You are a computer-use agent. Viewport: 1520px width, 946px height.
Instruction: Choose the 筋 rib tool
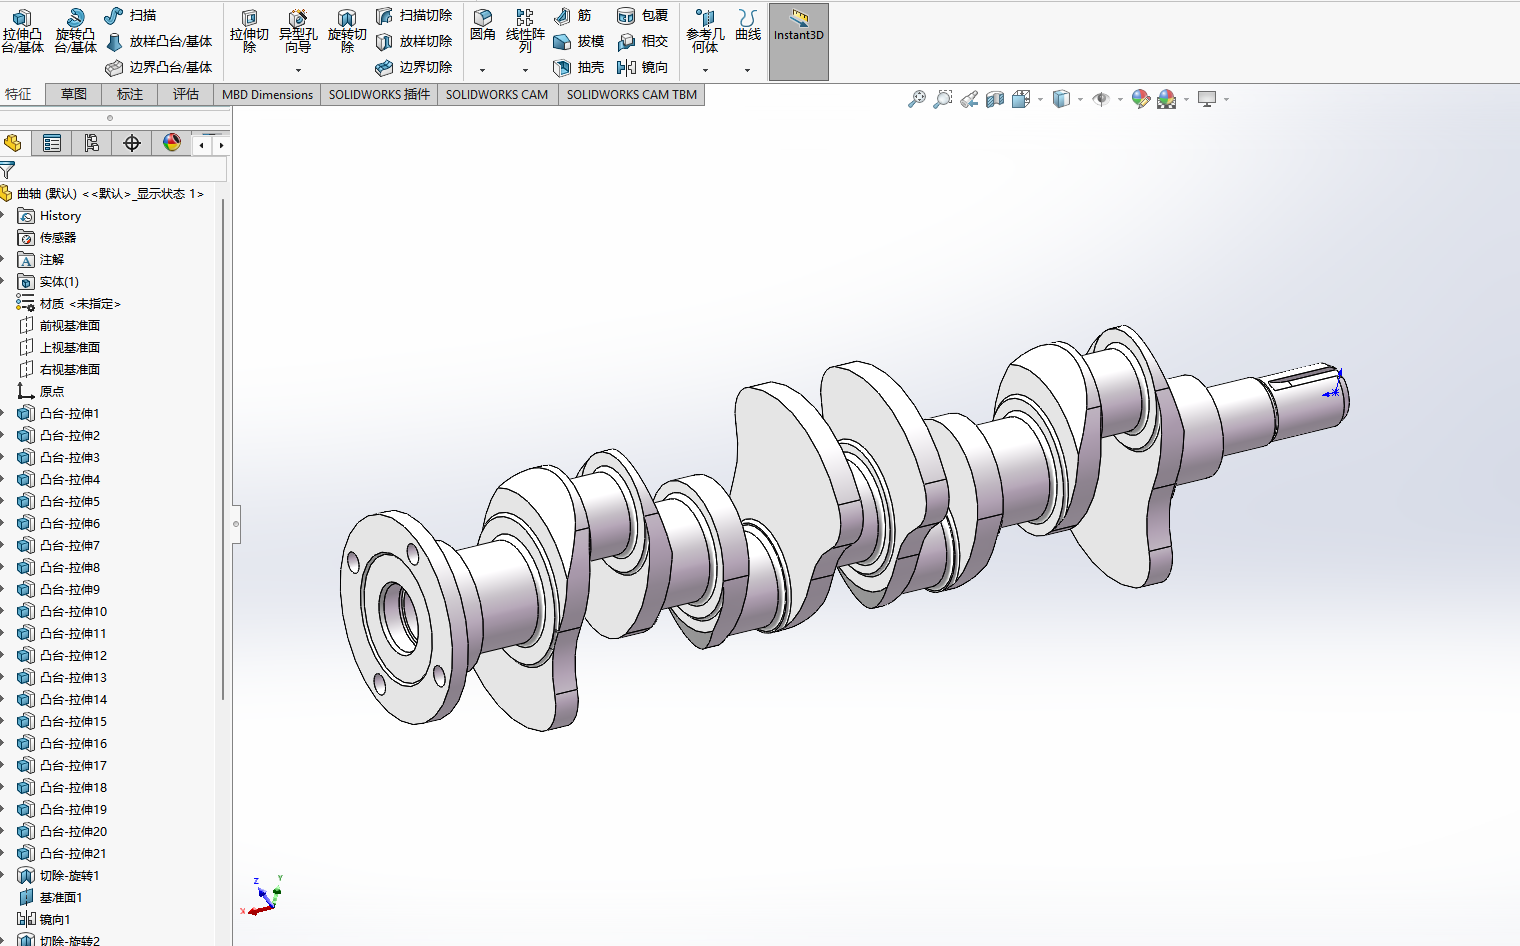(572, 15)
